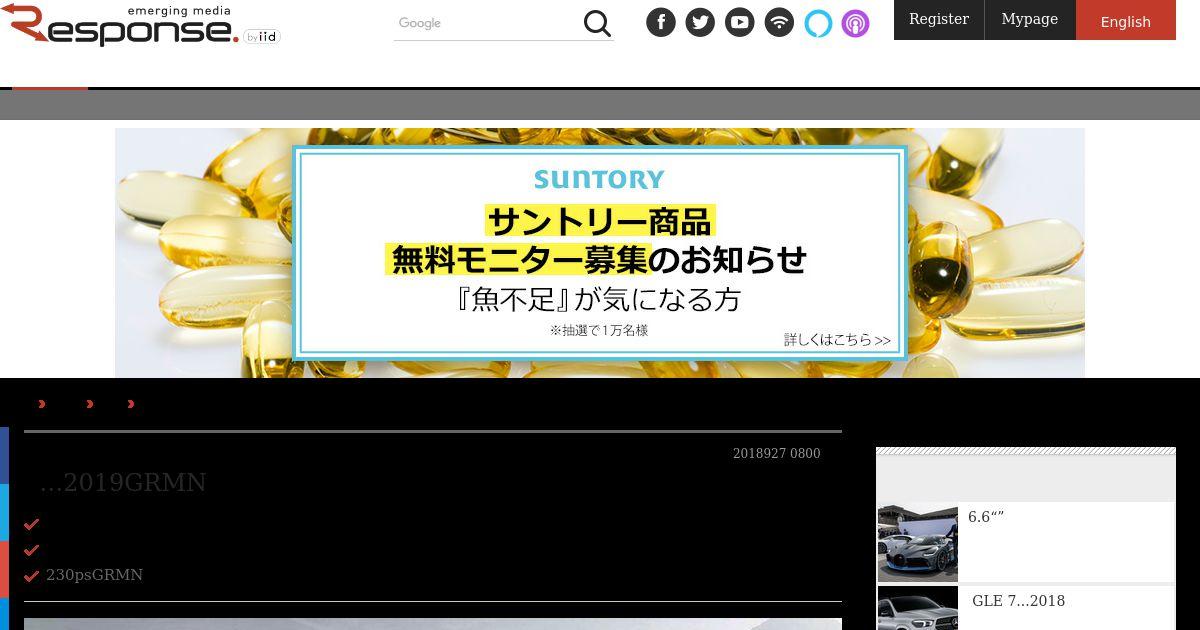Open the 'GLE 7...2018' sidebar article
Viewport: 1200px width, 630px height.
coord(1018,601)
